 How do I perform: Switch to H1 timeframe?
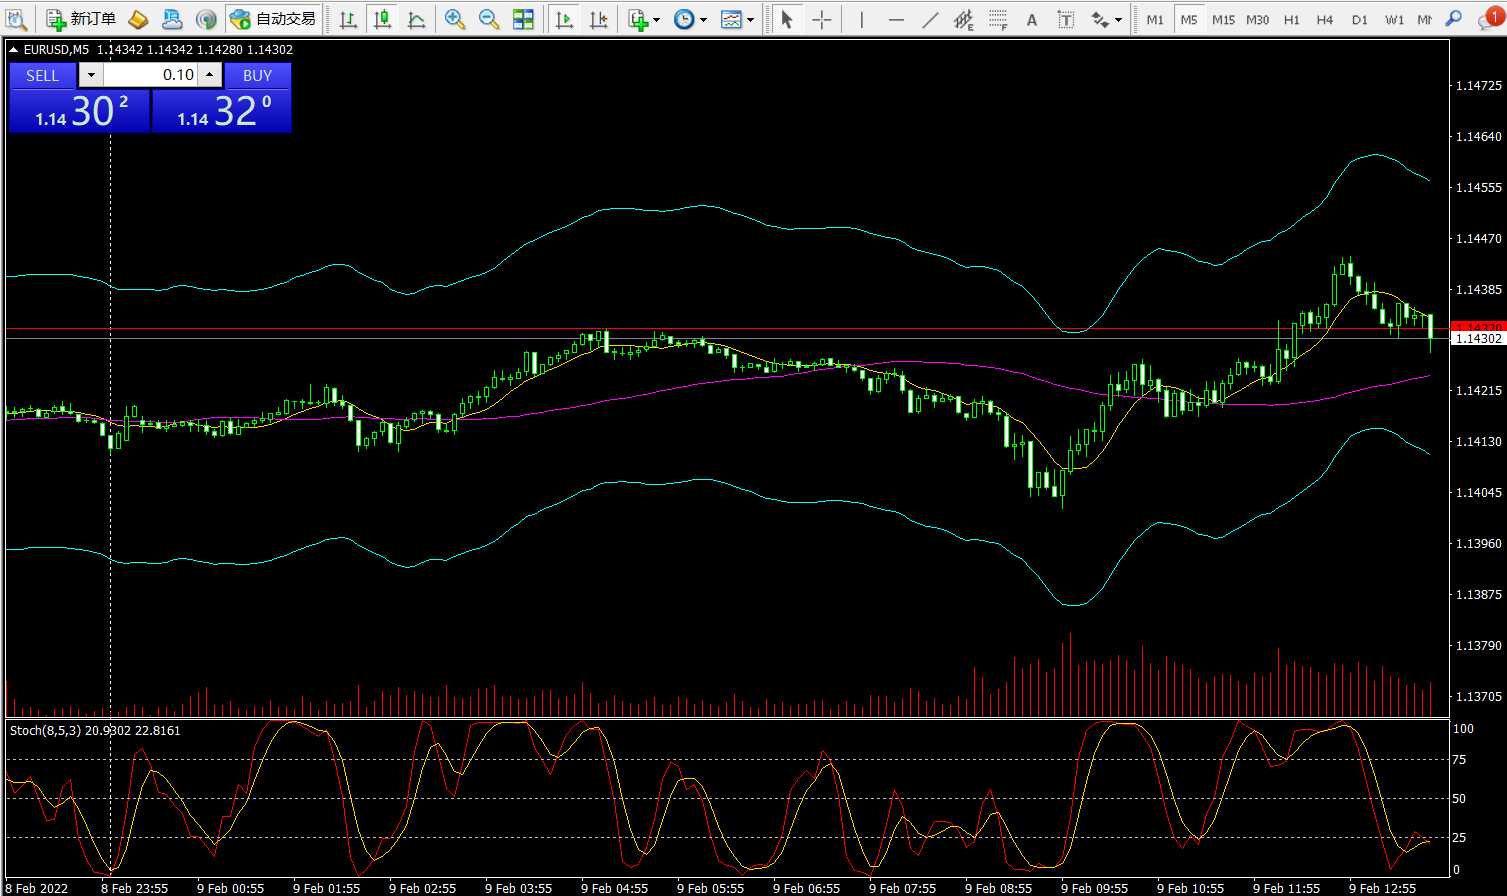[1292, 19]
